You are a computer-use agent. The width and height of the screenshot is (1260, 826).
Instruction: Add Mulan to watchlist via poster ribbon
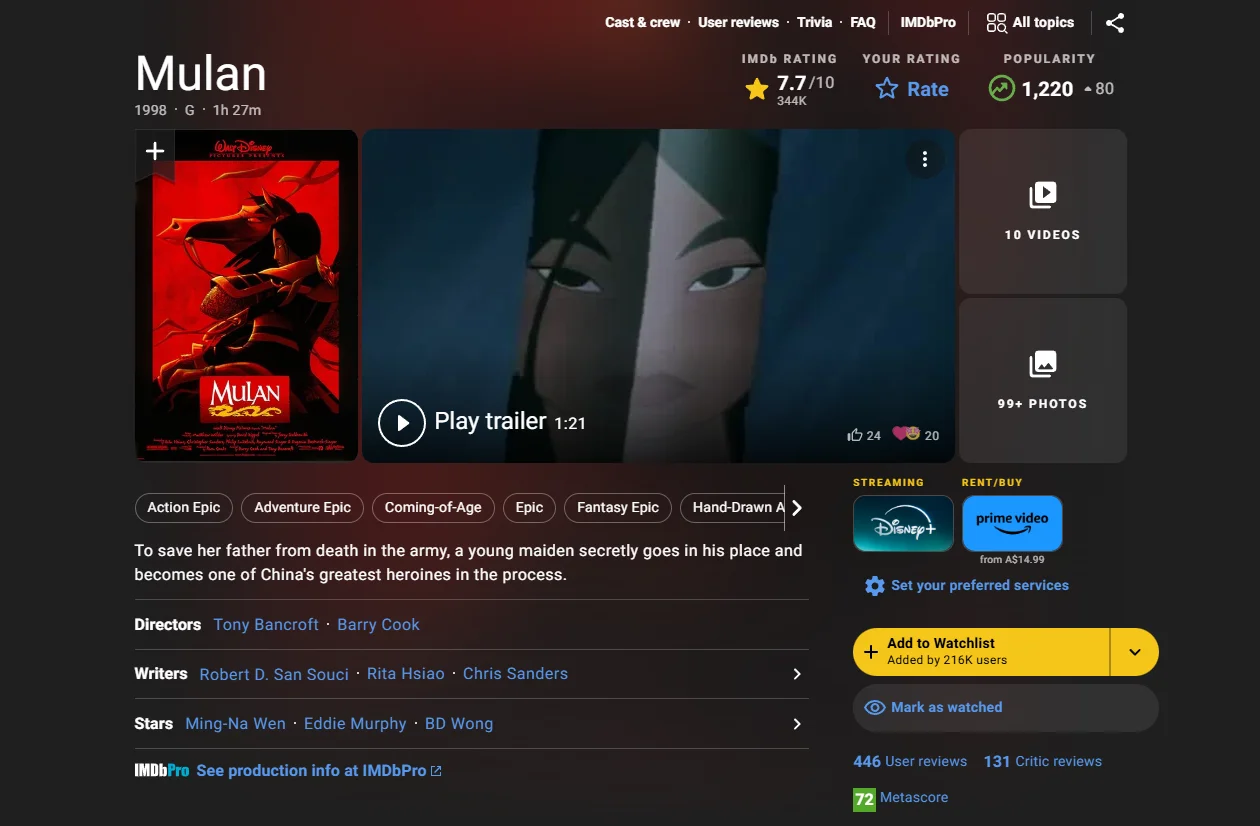pos(154,151)
